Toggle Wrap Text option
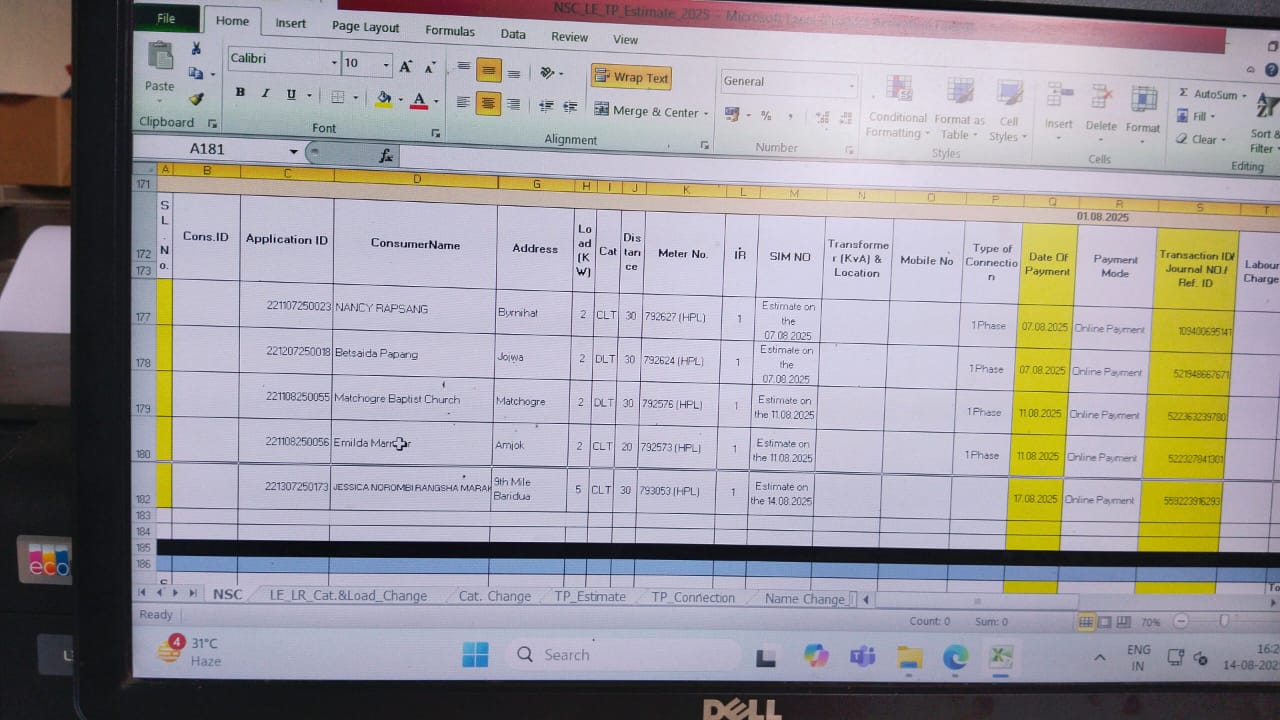This screenshot has width=1280, height=720. click(631, 77)
